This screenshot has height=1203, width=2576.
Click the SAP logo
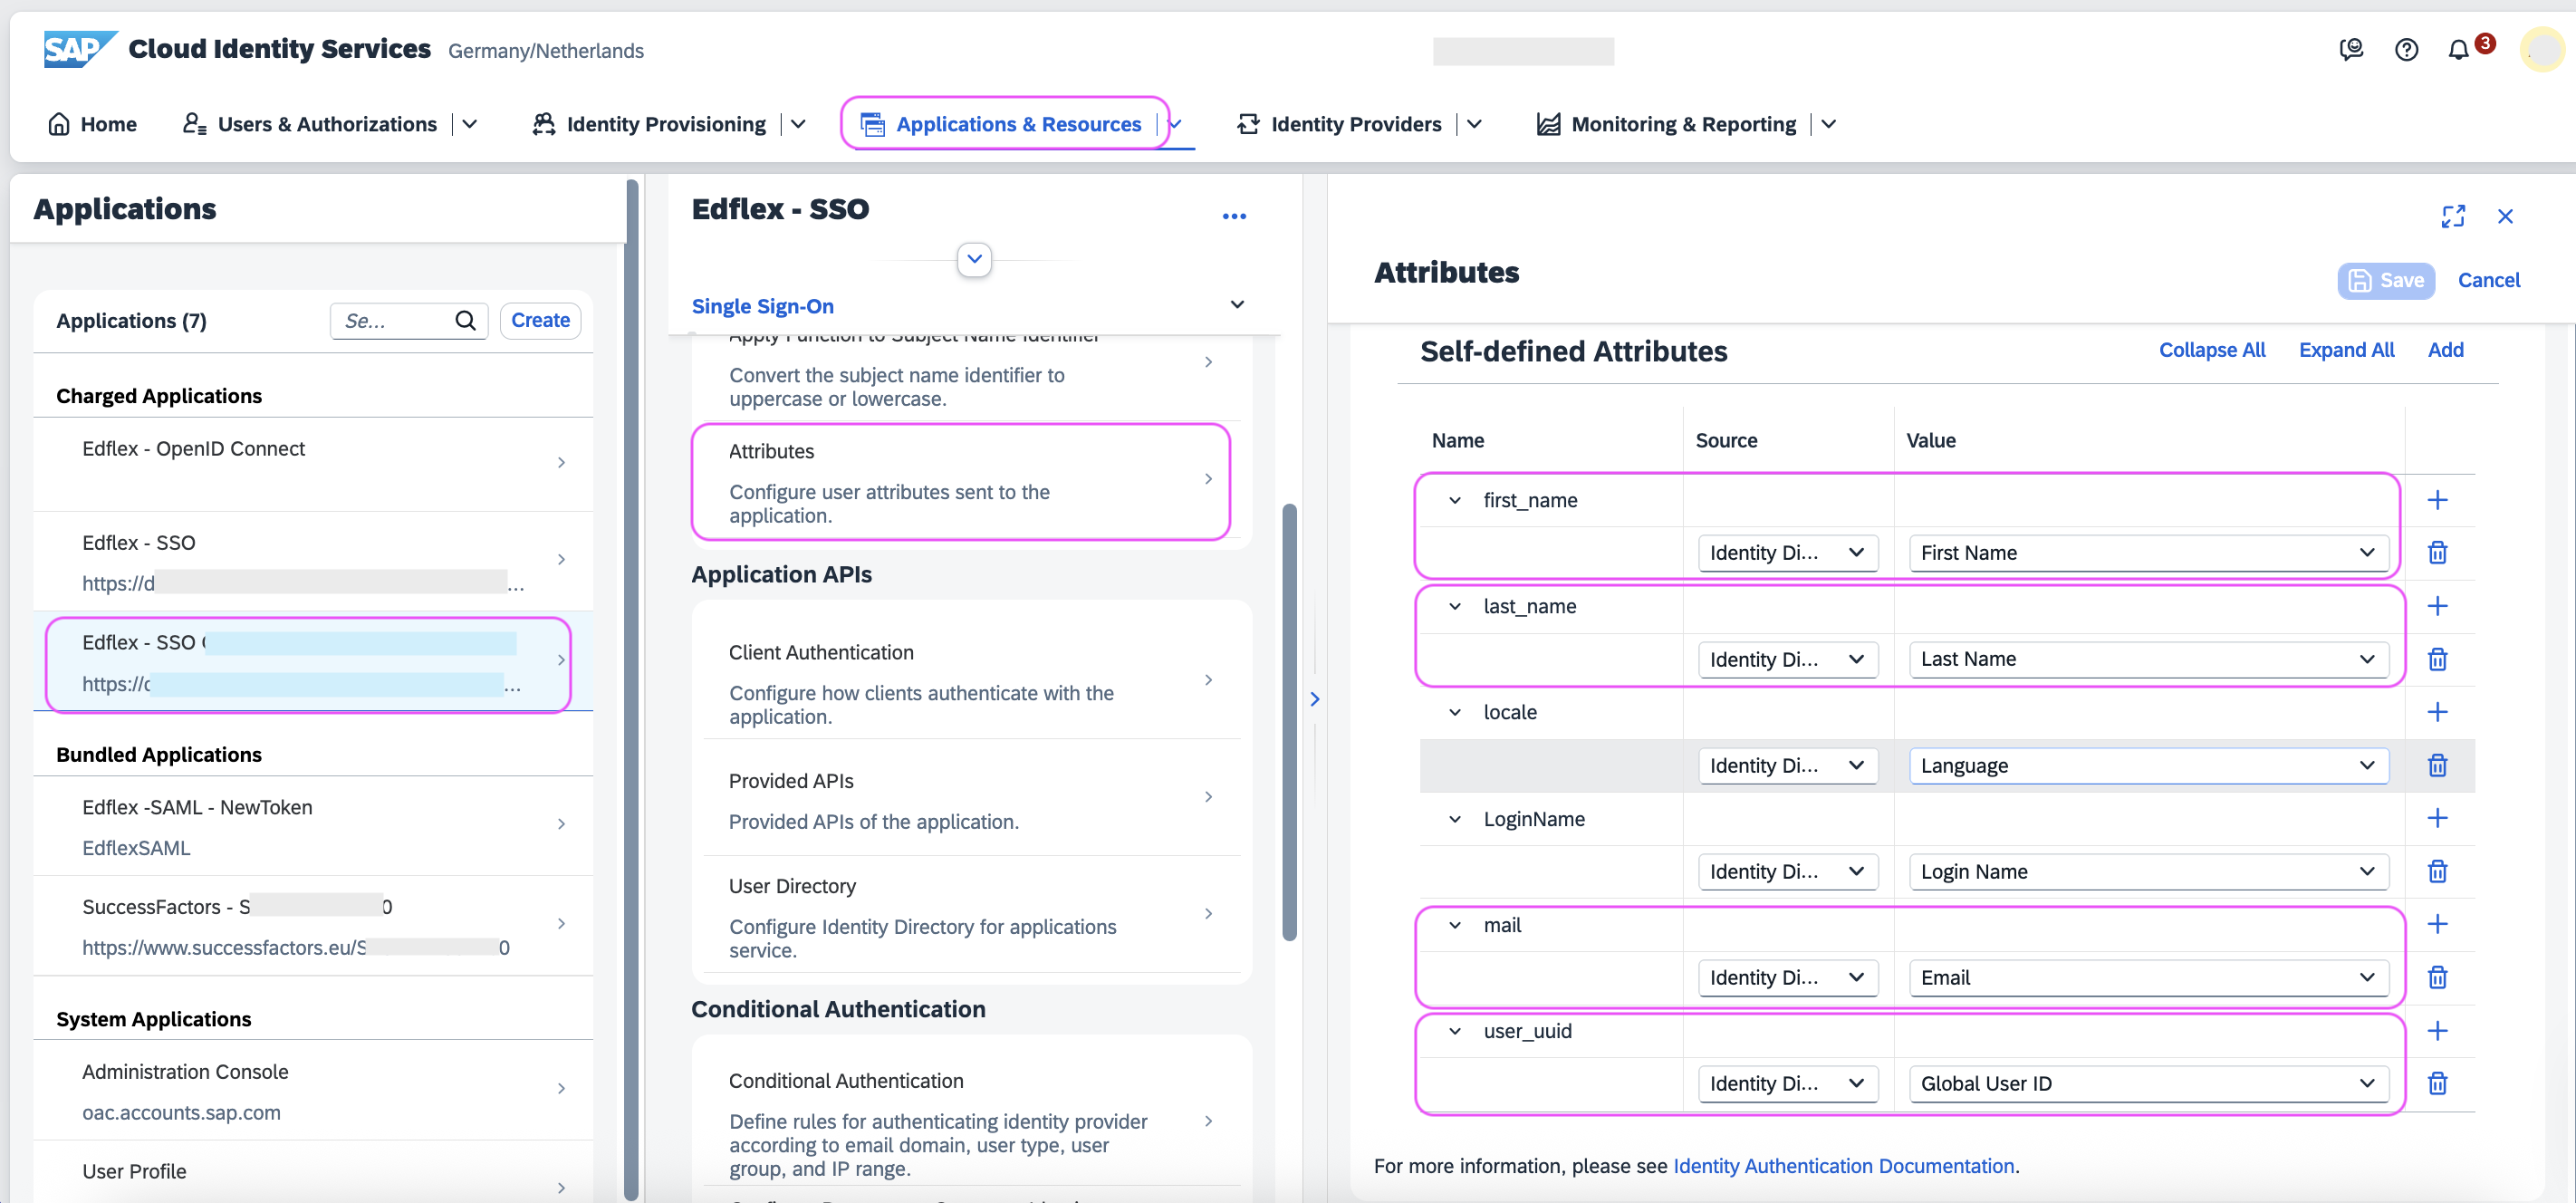[x=79, y=49]
